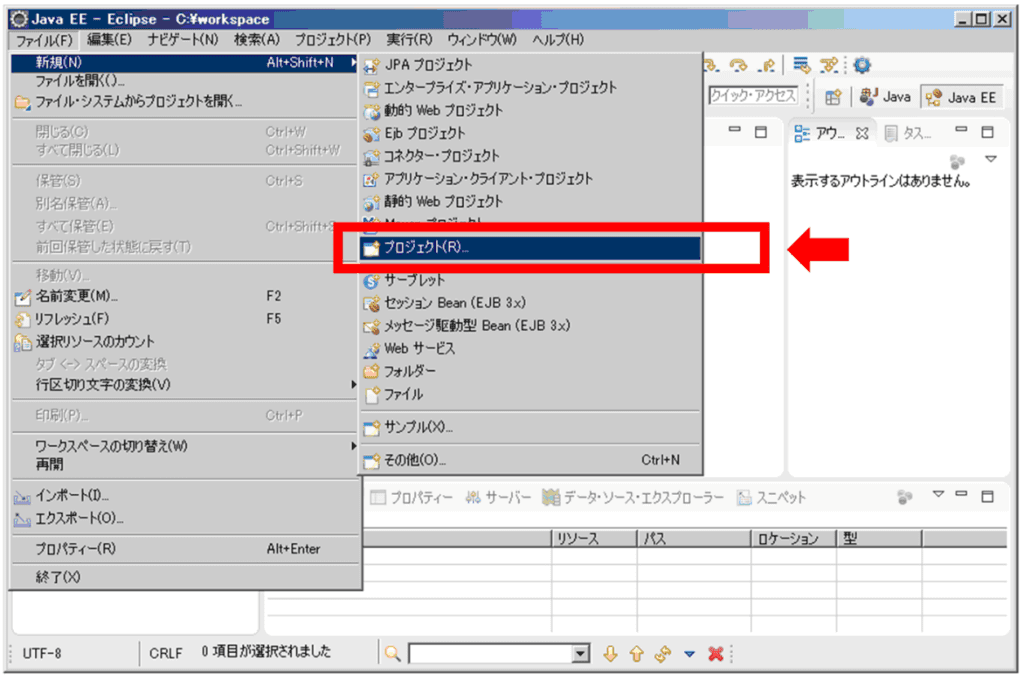Create a セッション Bean (EJB 3.x)
The height and width of the screenshot is (680, 1024).
tap(530, 303)
